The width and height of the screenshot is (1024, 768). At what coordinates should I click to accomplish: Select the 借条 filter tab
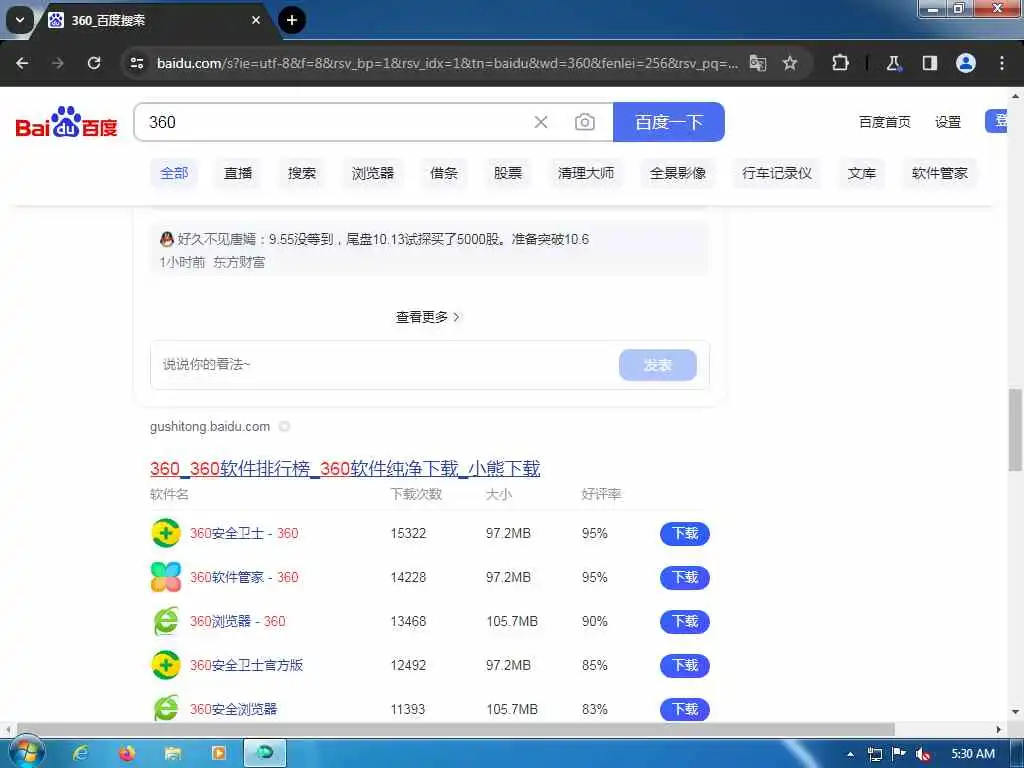[x=444, y=173]
